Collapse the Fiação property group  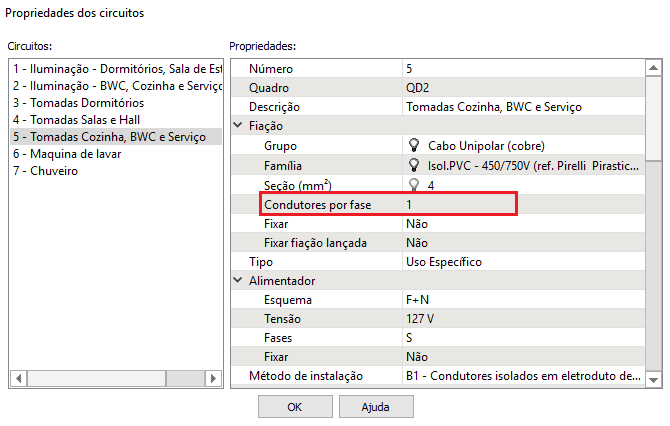coord(237,126)
